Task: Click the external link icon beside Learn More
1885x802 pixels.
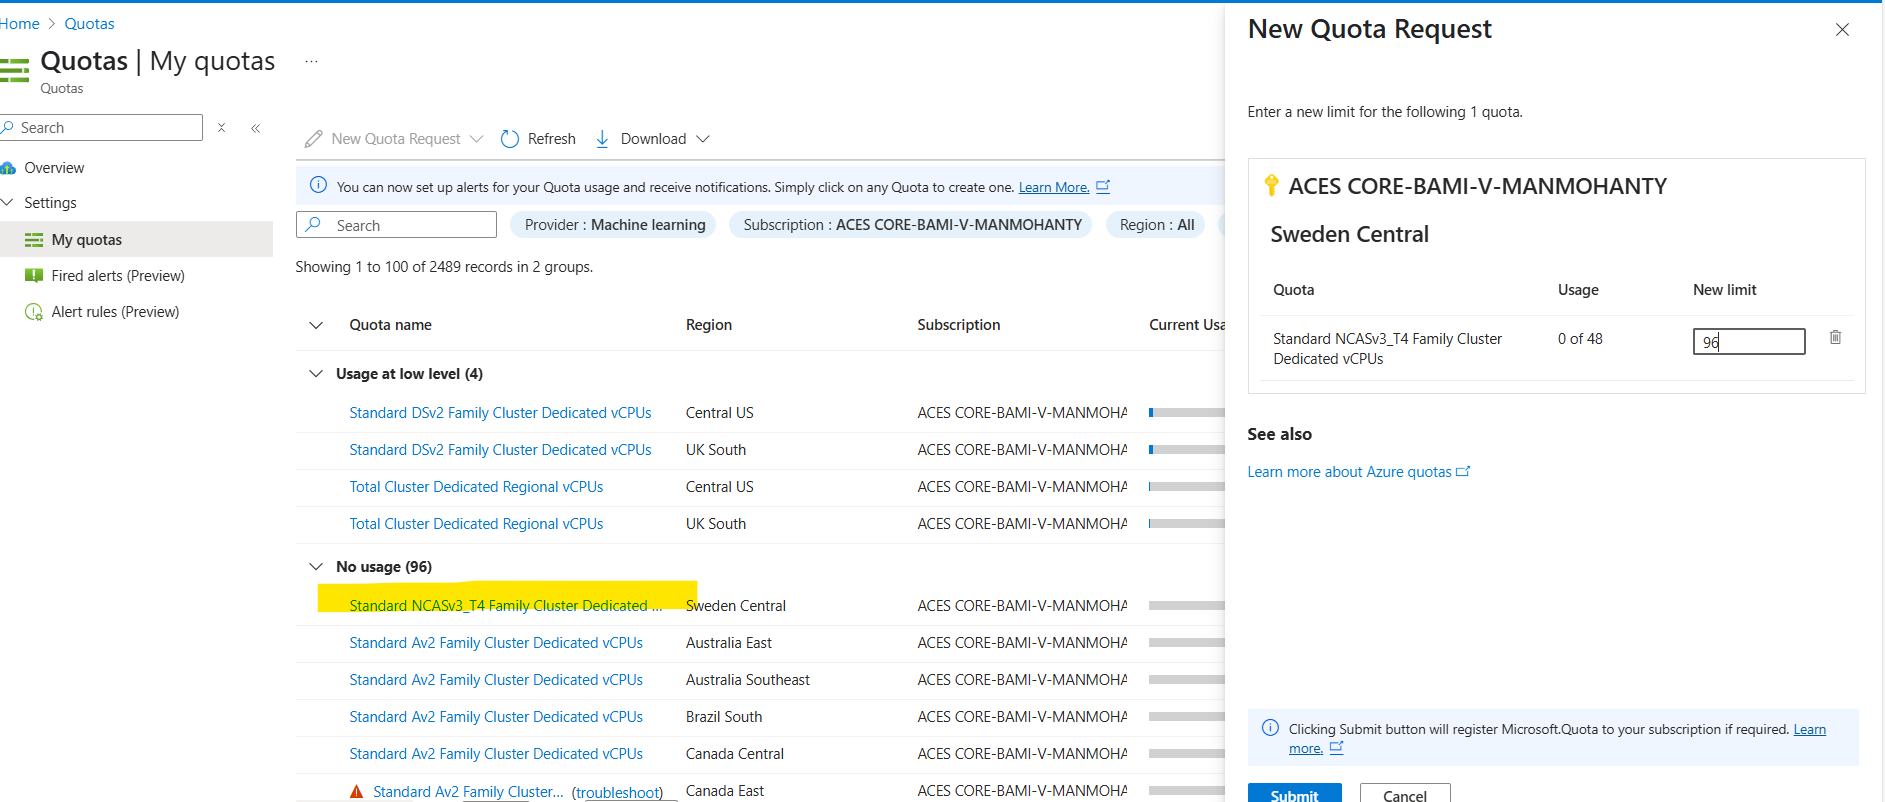Action: (1103, 186)
